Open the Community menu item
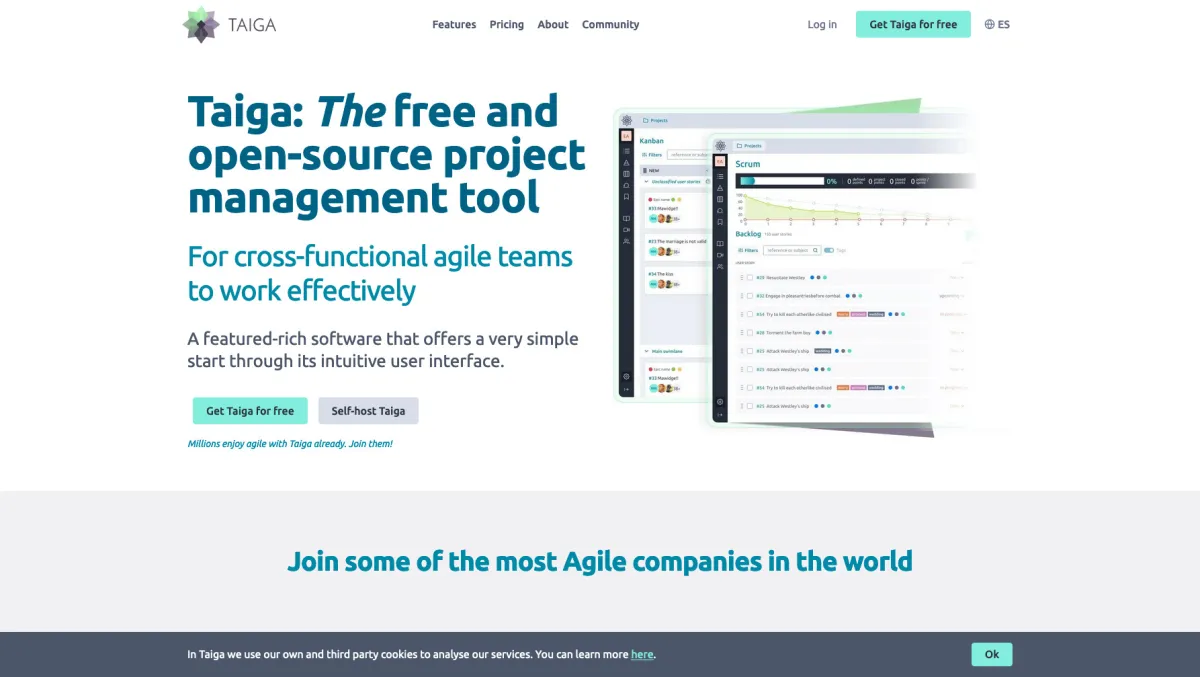Image resolution: width=1200 pixels, height=677 pixels. 611,24
